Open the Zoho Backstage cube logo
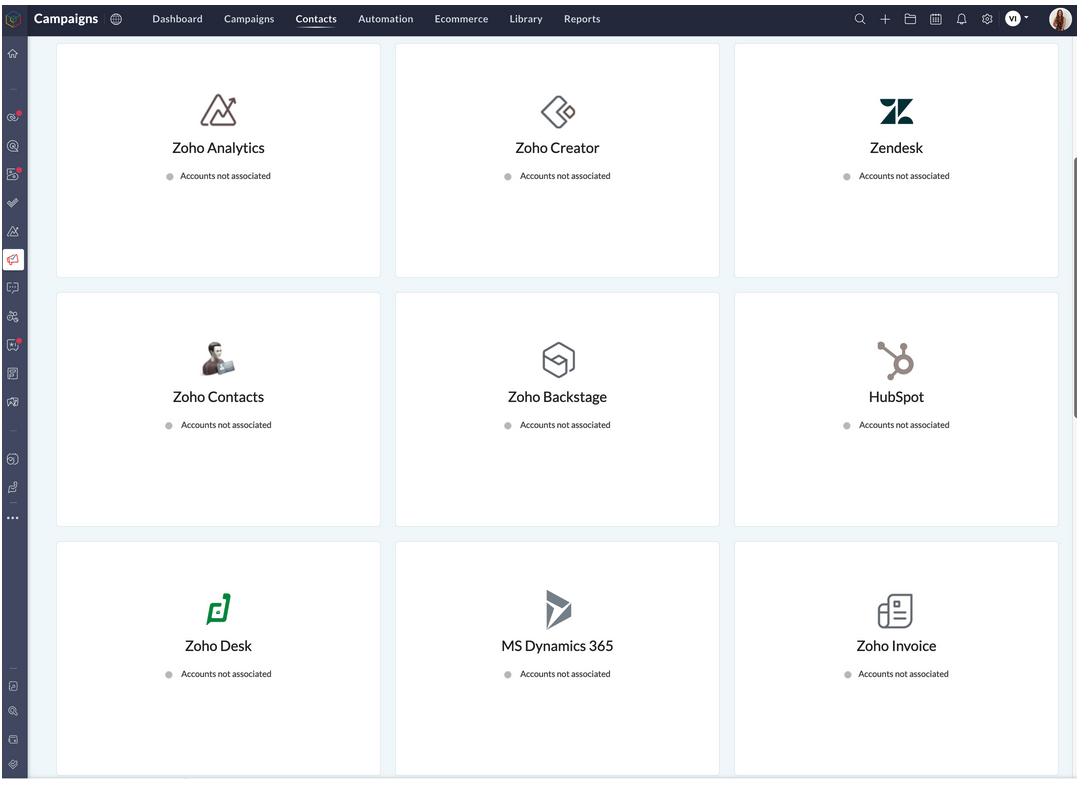The width and height of the screenshot is (1081, 785). pyautogui.click(x=558, y=360)
